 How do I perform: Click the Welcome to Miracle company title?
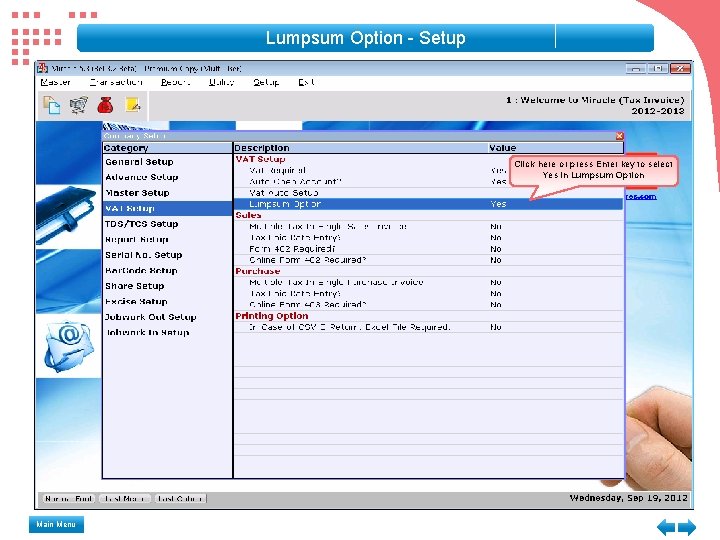click(x=595, y=100)
